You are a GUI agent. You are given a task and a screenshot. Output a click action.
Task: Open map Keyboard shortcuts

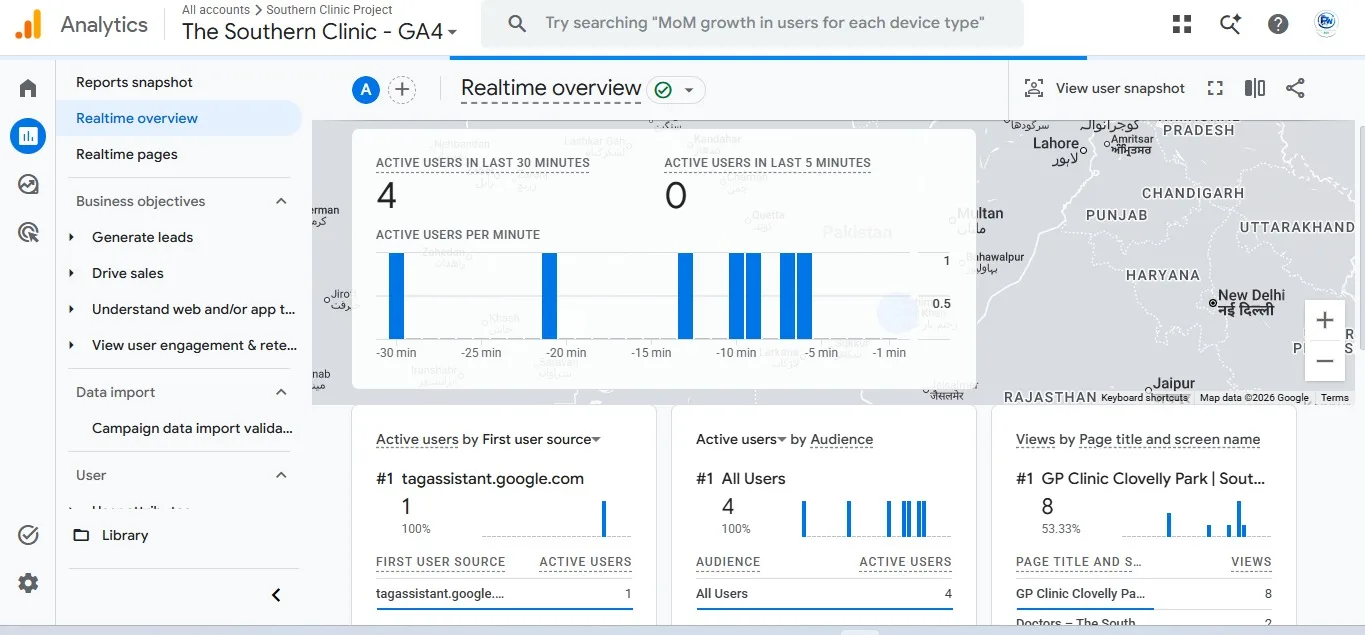[1144, 398]
